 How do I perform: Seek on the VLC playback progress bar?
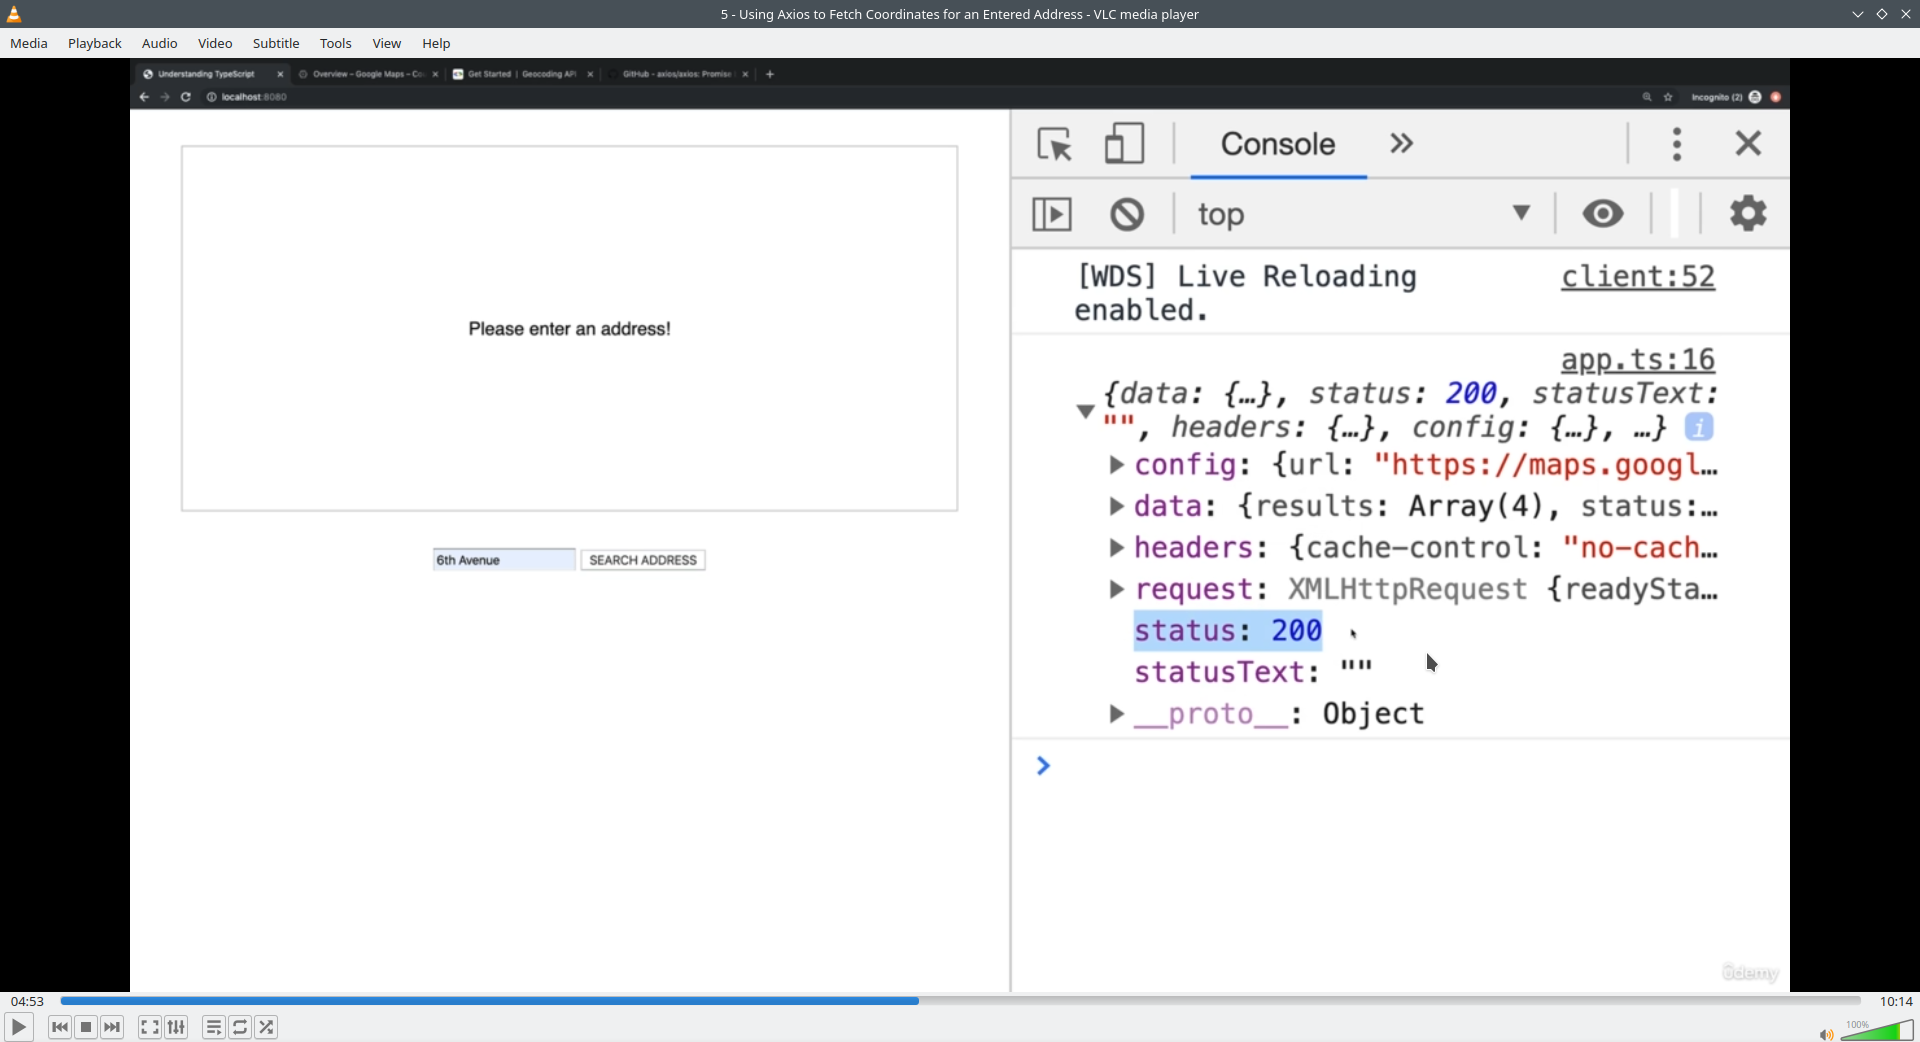tap(960, 1001)
